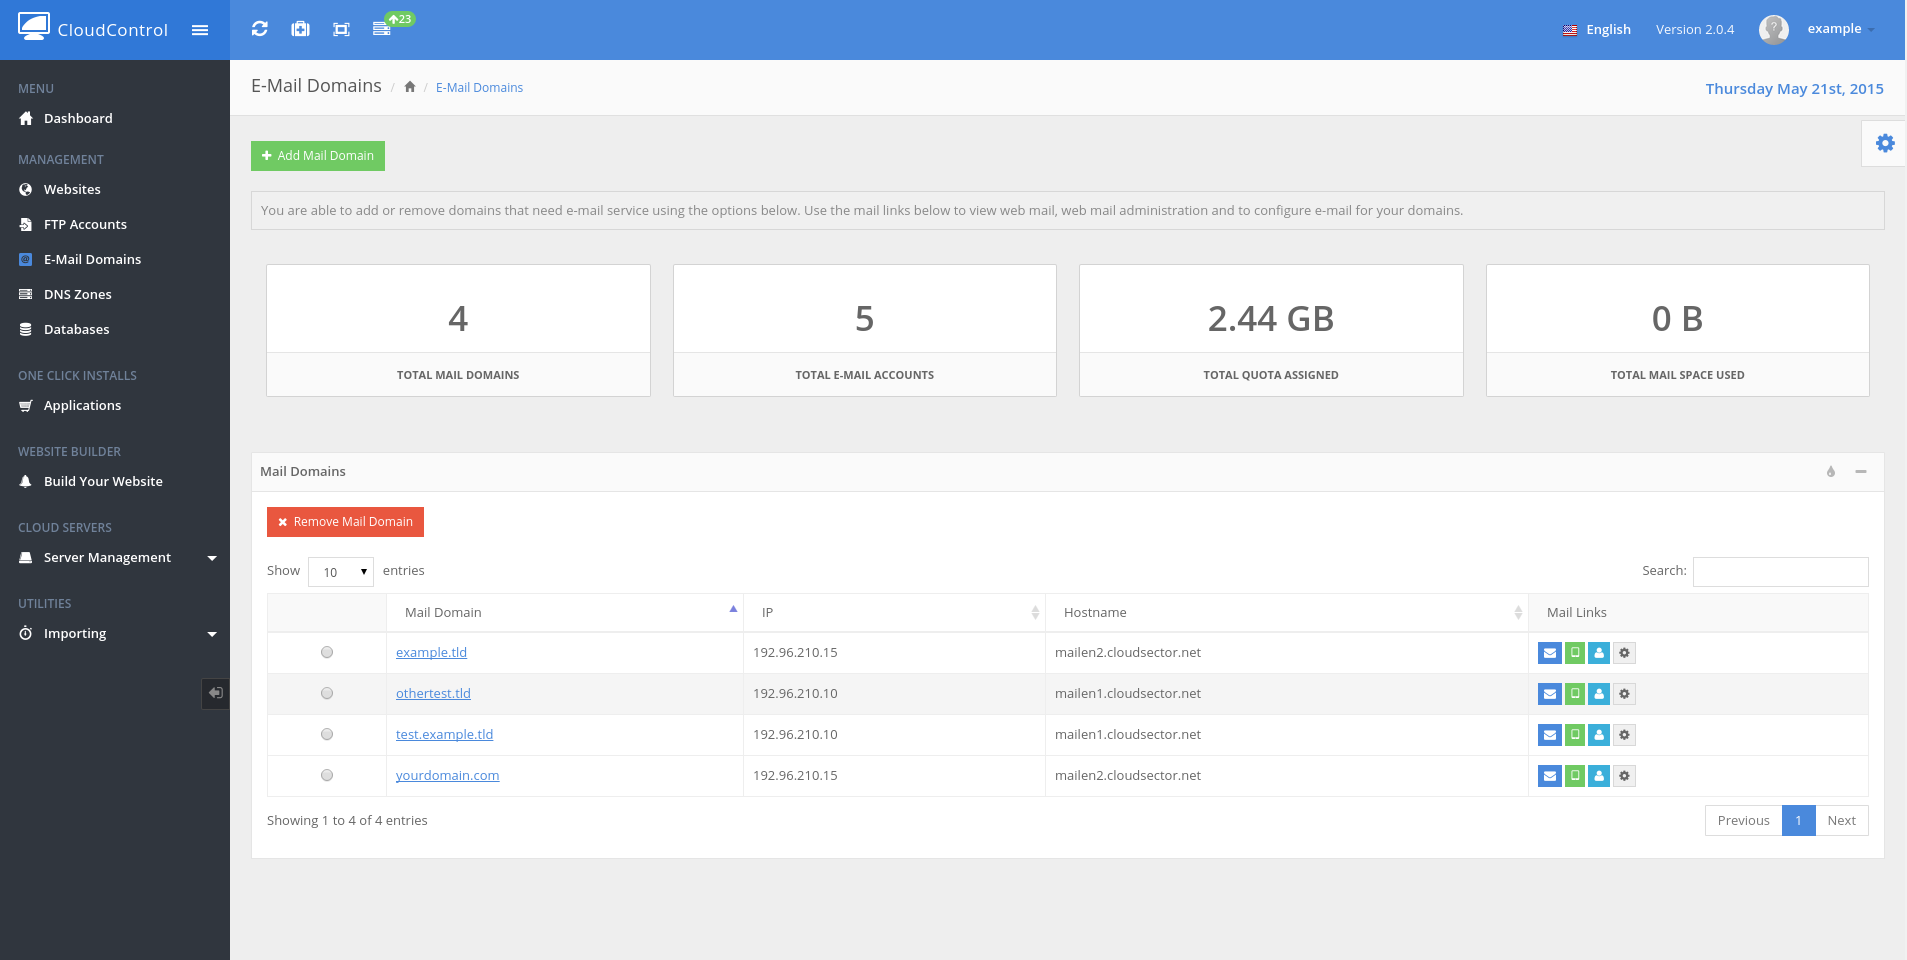Image resolution: width=1907 pixels, height=960 pixels.
Task: Focus the table Search input field
Action: click(x=1780, y=571)
